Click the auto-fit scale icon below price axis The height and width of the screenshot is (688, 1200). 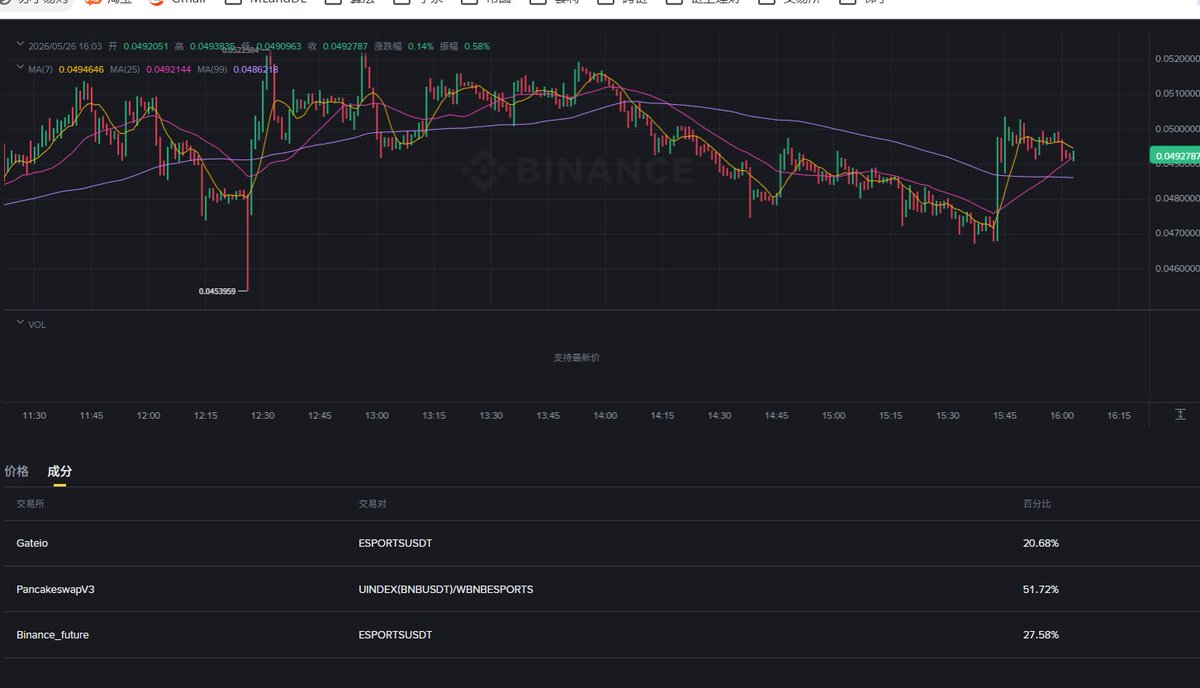pos(1180,415)
